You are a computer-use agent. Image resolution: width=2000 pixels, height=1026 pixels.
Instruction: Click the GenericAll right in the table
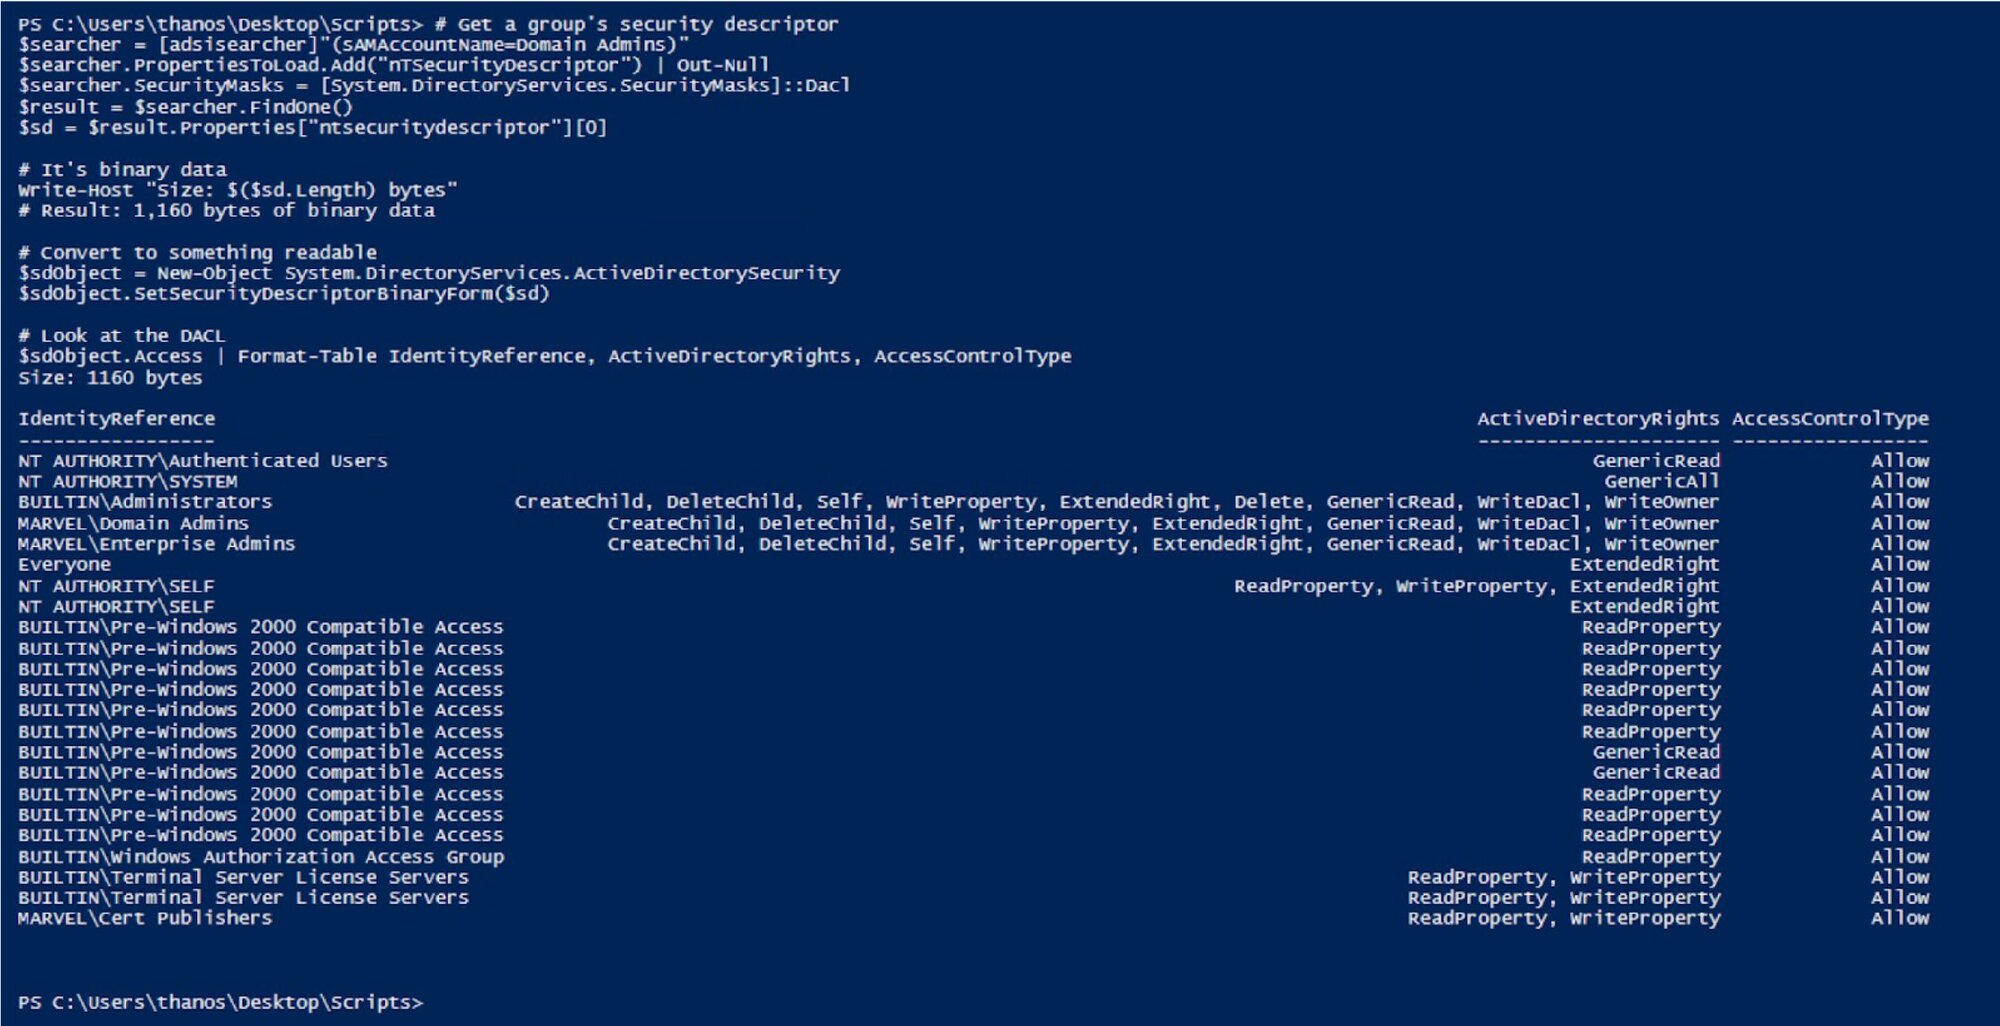1662,482
